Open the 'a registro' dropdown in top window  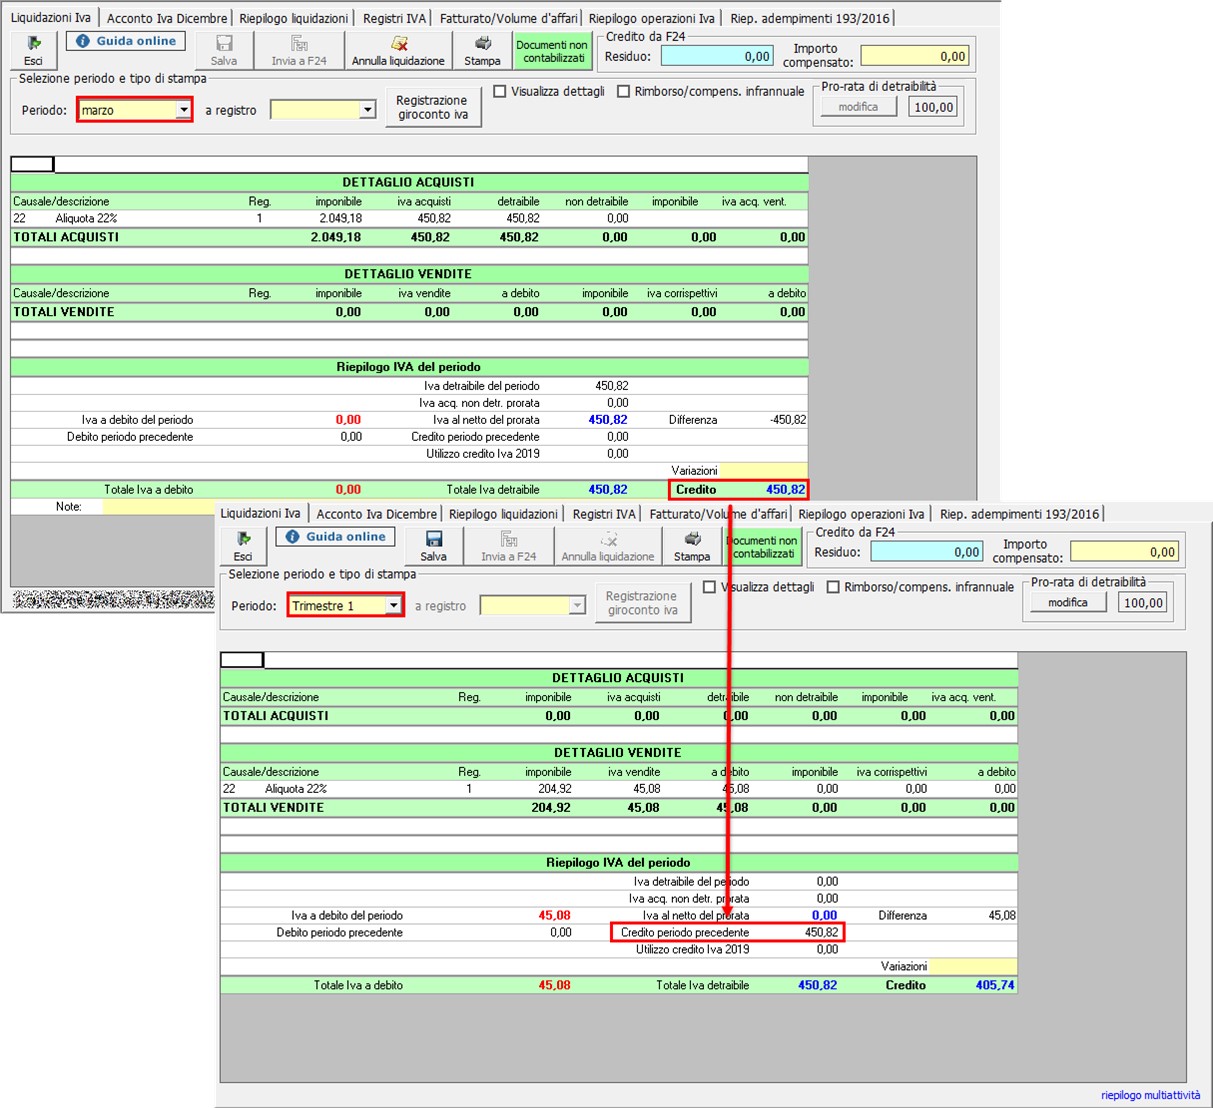click(367, 110)
